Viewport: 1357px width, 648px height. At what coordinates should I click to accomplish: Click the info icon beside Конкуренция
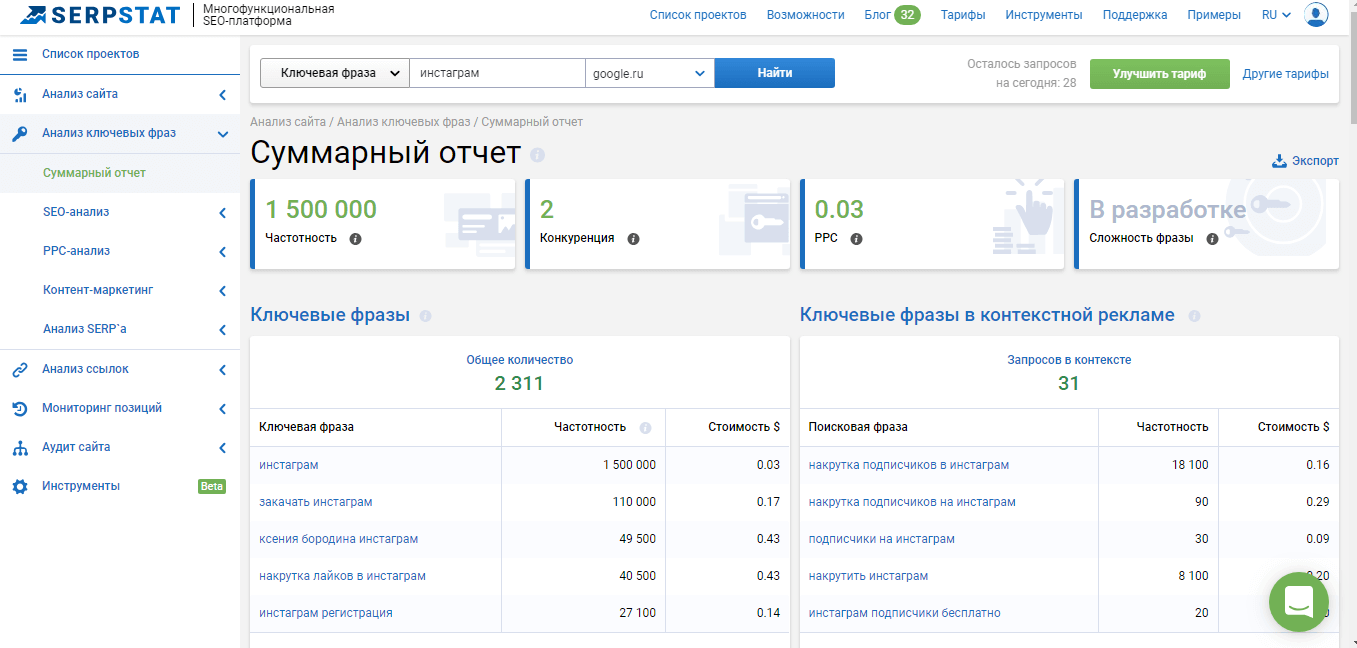coord(633,239)
